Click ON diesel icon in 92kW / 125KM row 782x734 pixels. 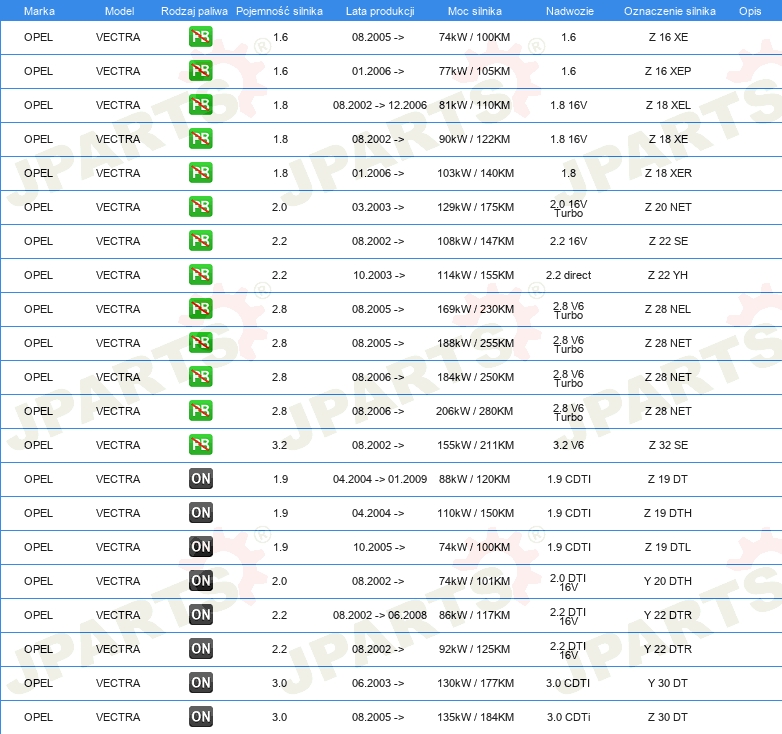point(200,649)
